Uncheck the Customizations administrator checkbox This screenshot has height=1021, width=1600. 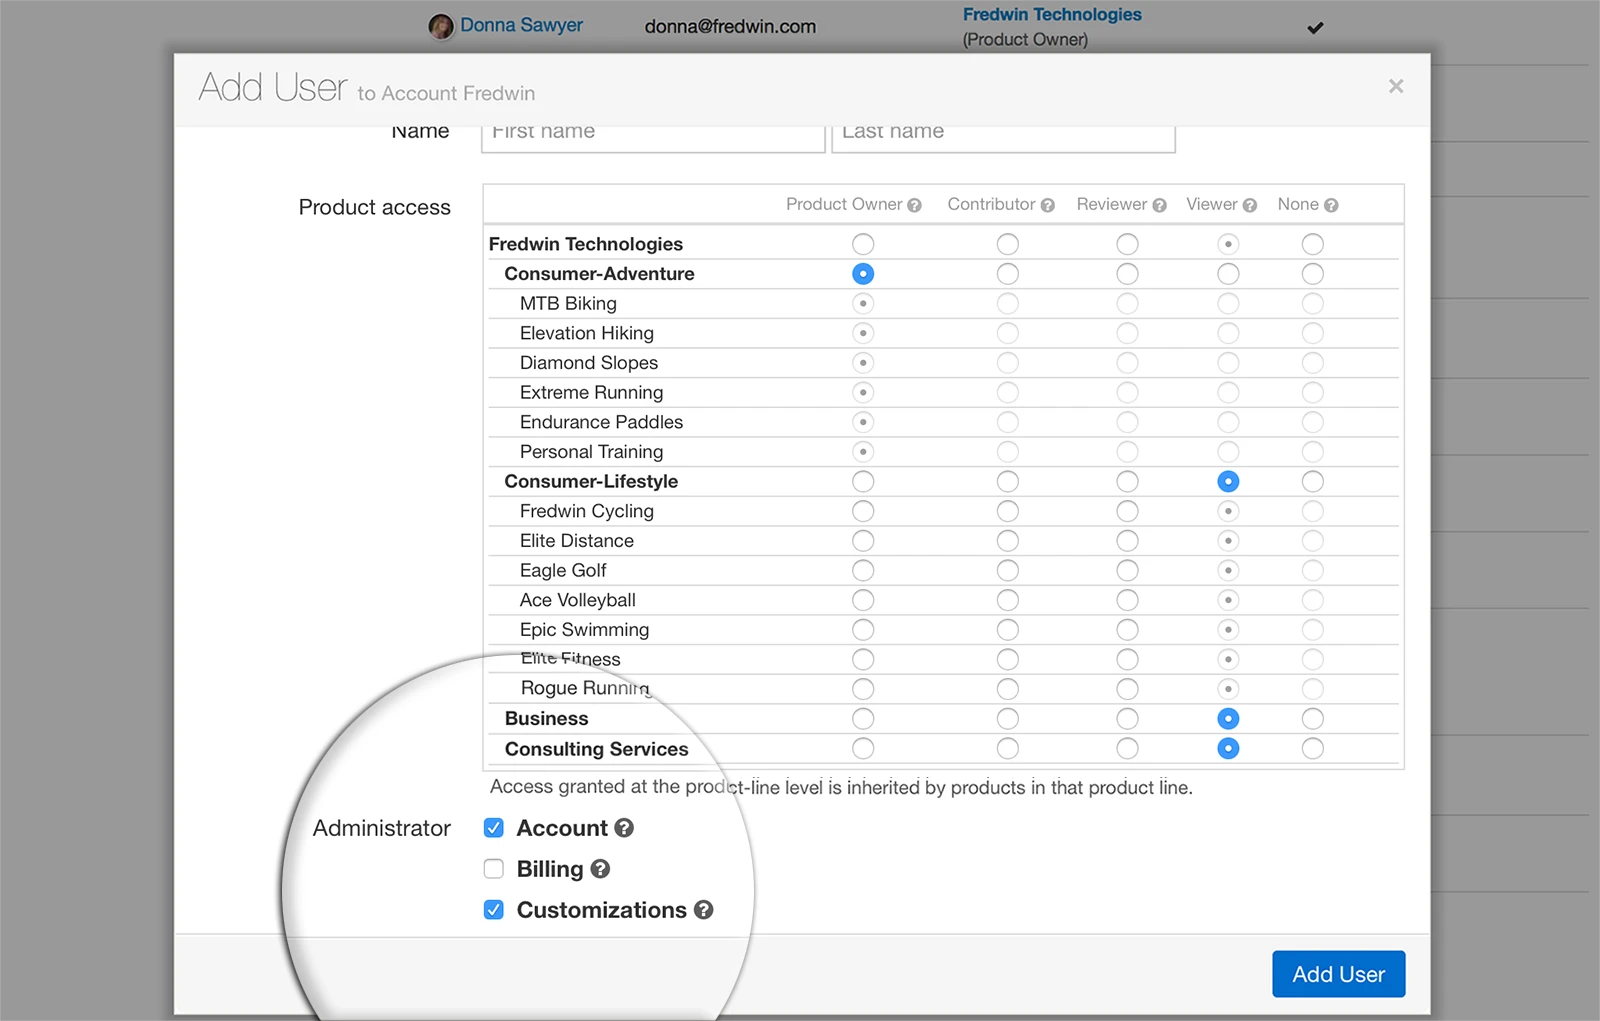pos(494,910)
